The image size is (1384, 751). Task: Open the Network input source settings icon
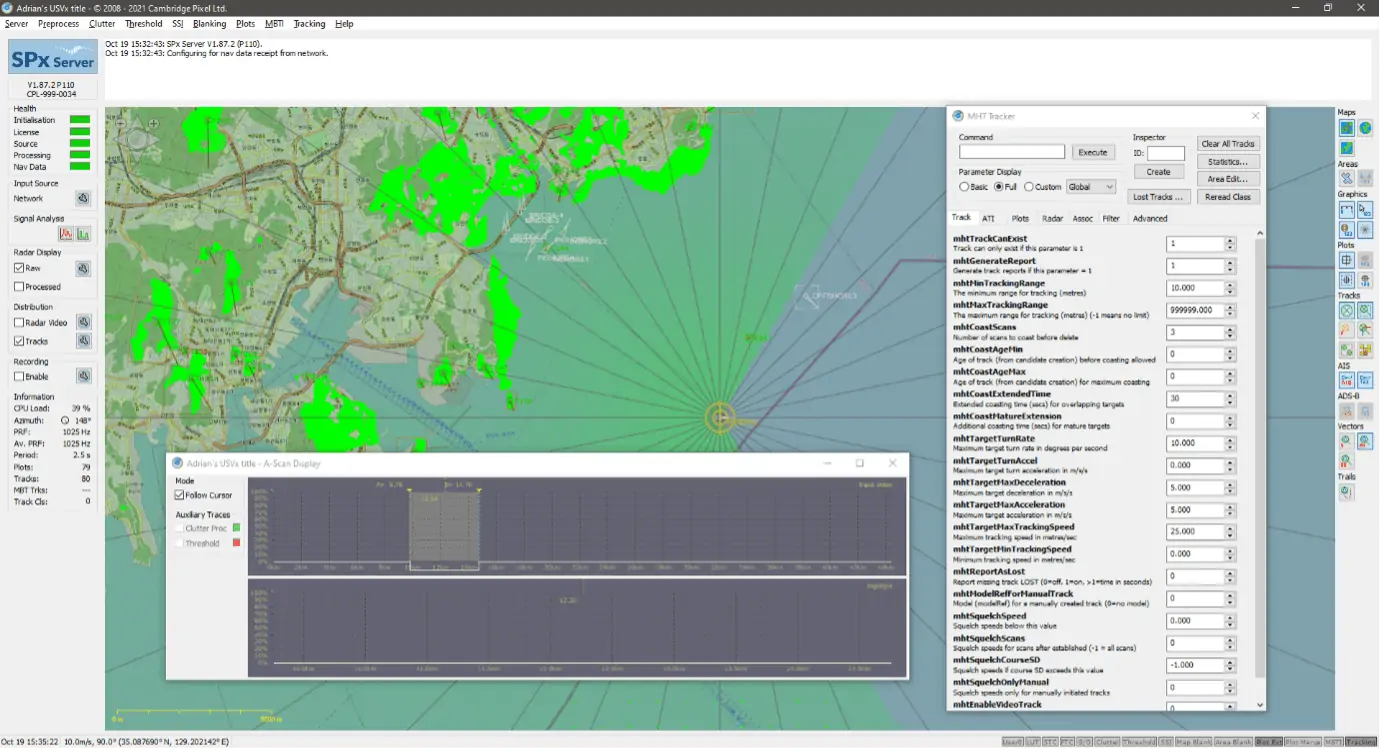click(84, 199)
